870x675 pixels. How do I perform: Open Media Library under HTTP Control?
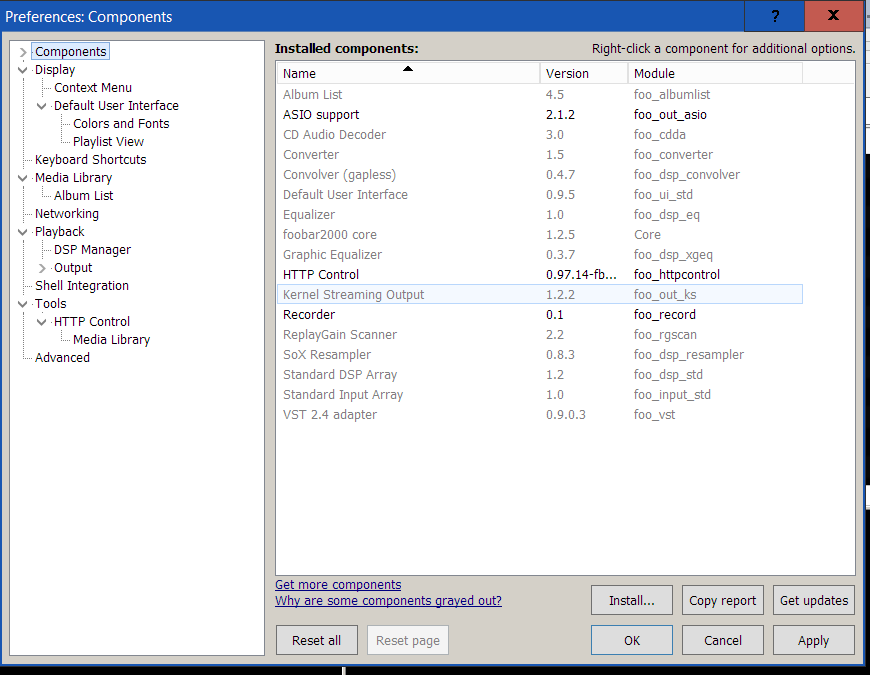coord(112,339)
